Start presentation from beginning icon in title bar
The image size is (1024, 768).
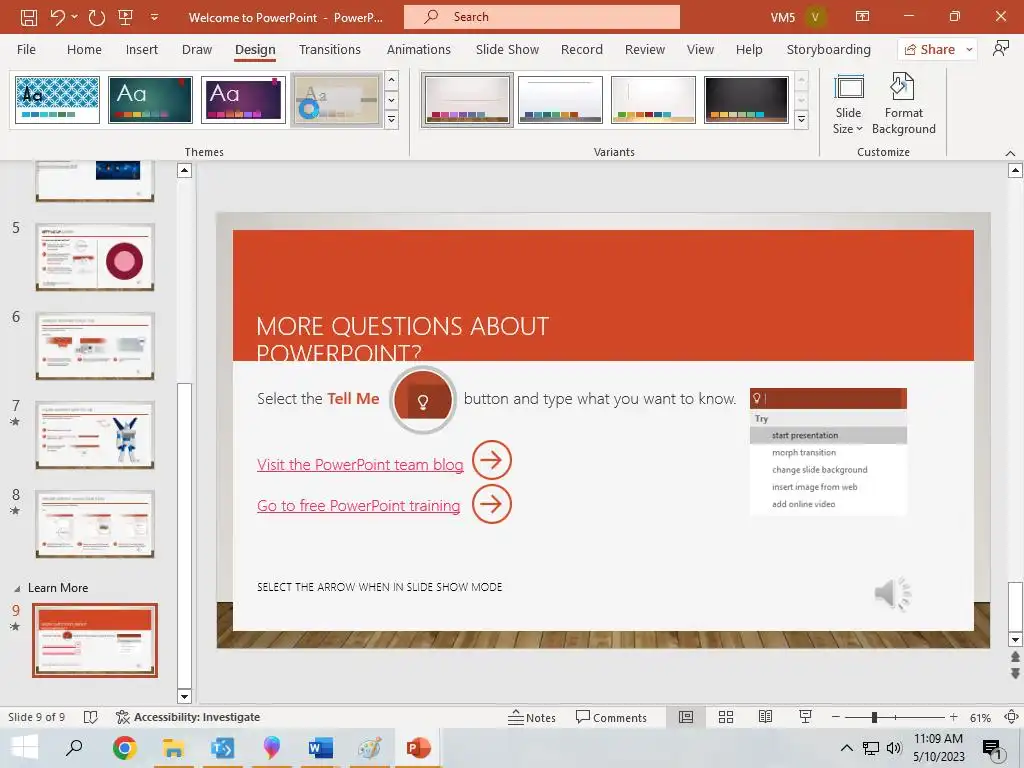pyautogui.click(x=125, y=17)
